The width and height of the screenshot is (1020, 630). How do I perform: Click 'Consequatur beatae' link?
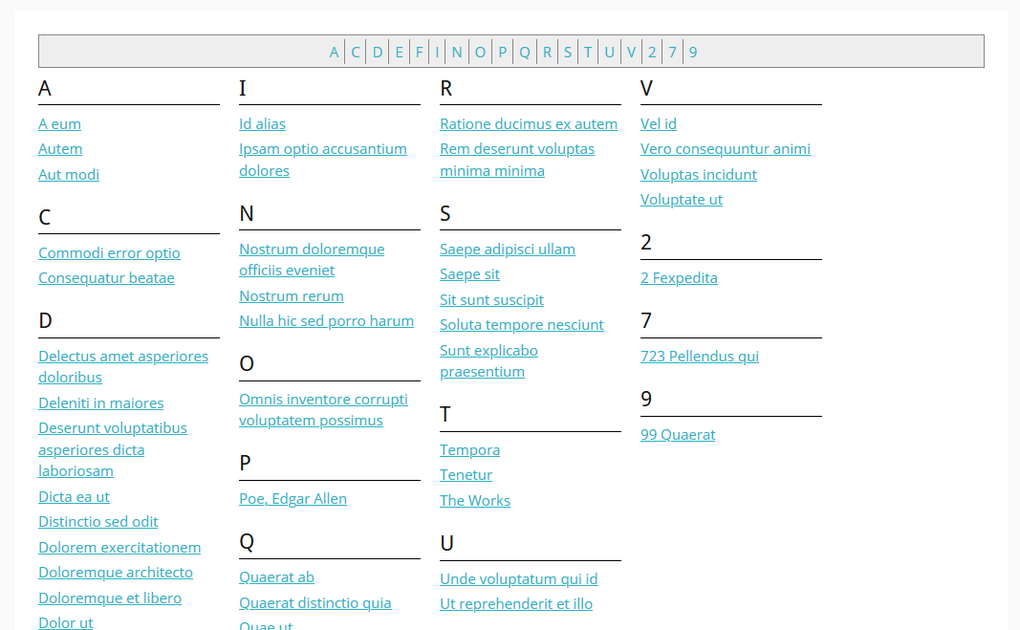[x=106, y=278]
